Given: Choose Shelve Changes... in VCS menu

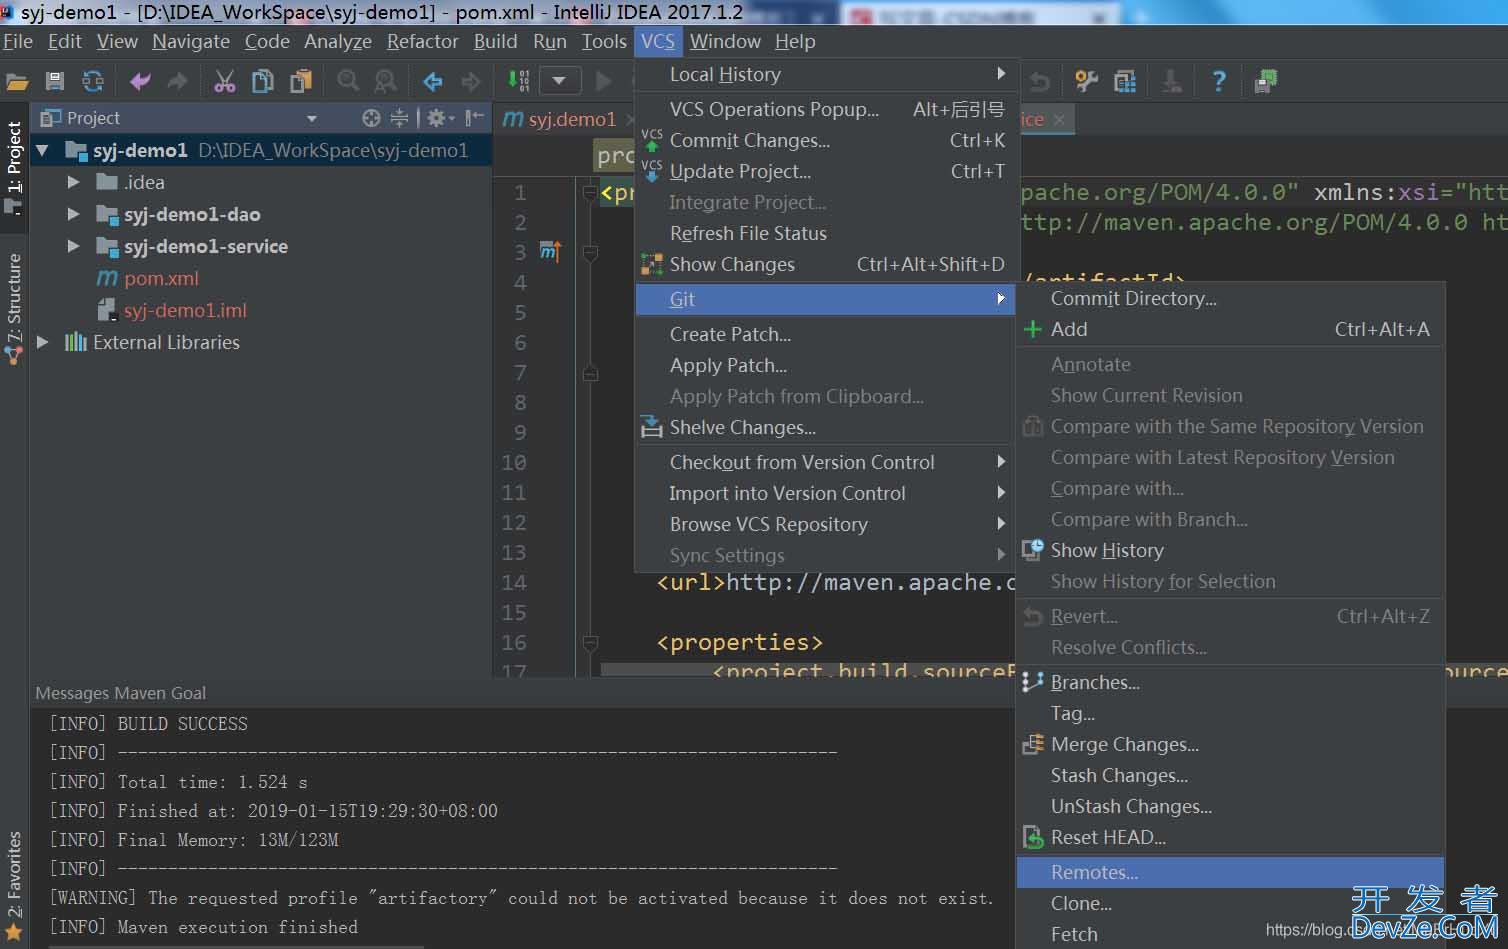Looking at the screenshot, I should 825,428.
